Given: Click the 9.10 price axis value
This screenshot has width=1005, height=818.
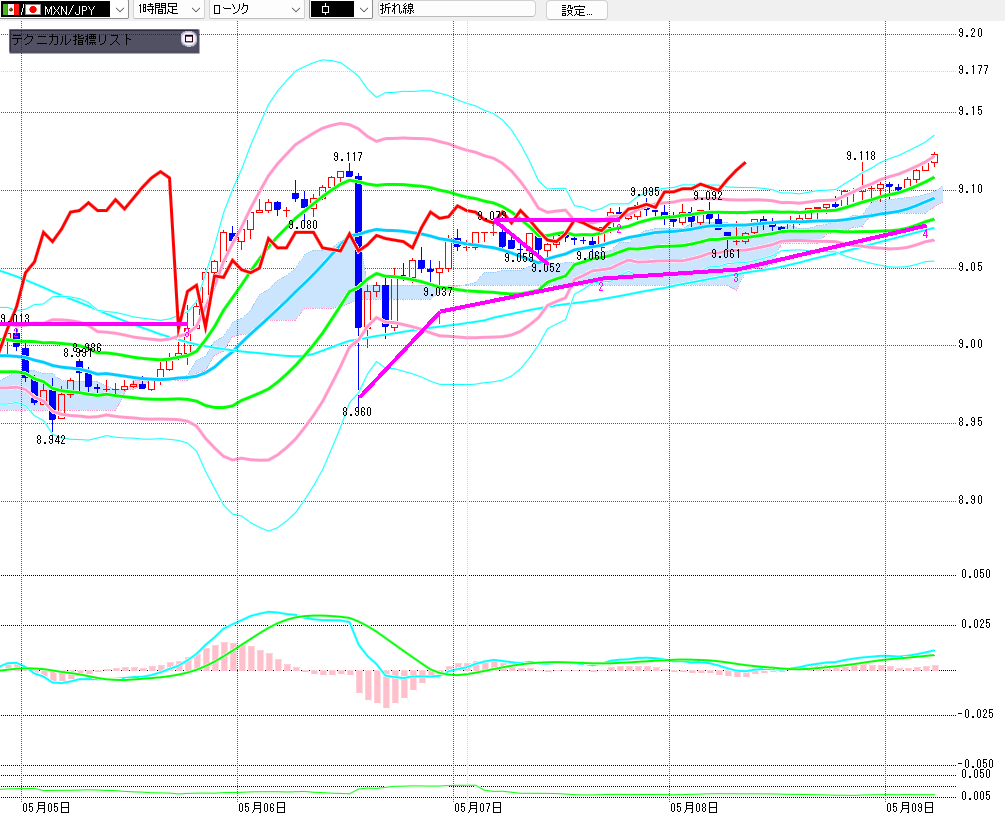Looking at the screenshot, I should point(970,189).
